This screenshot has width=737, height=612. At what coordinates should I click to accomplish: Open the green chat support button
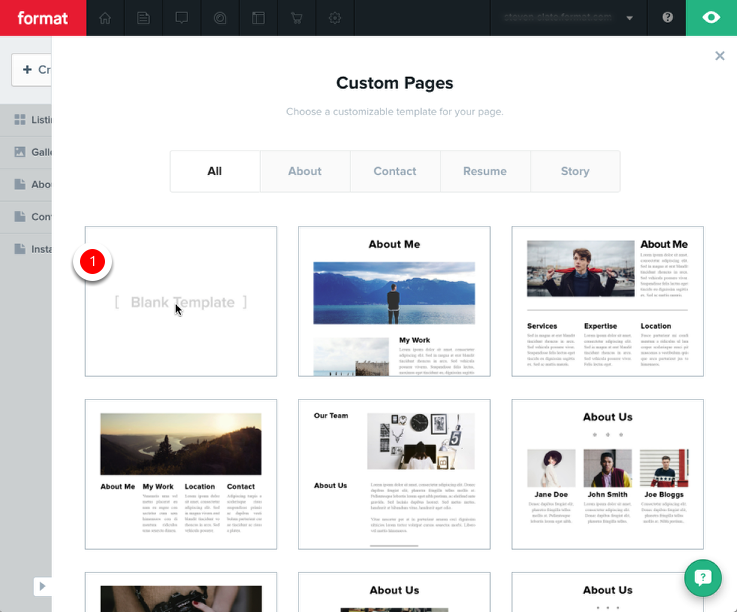click(703, 578)
